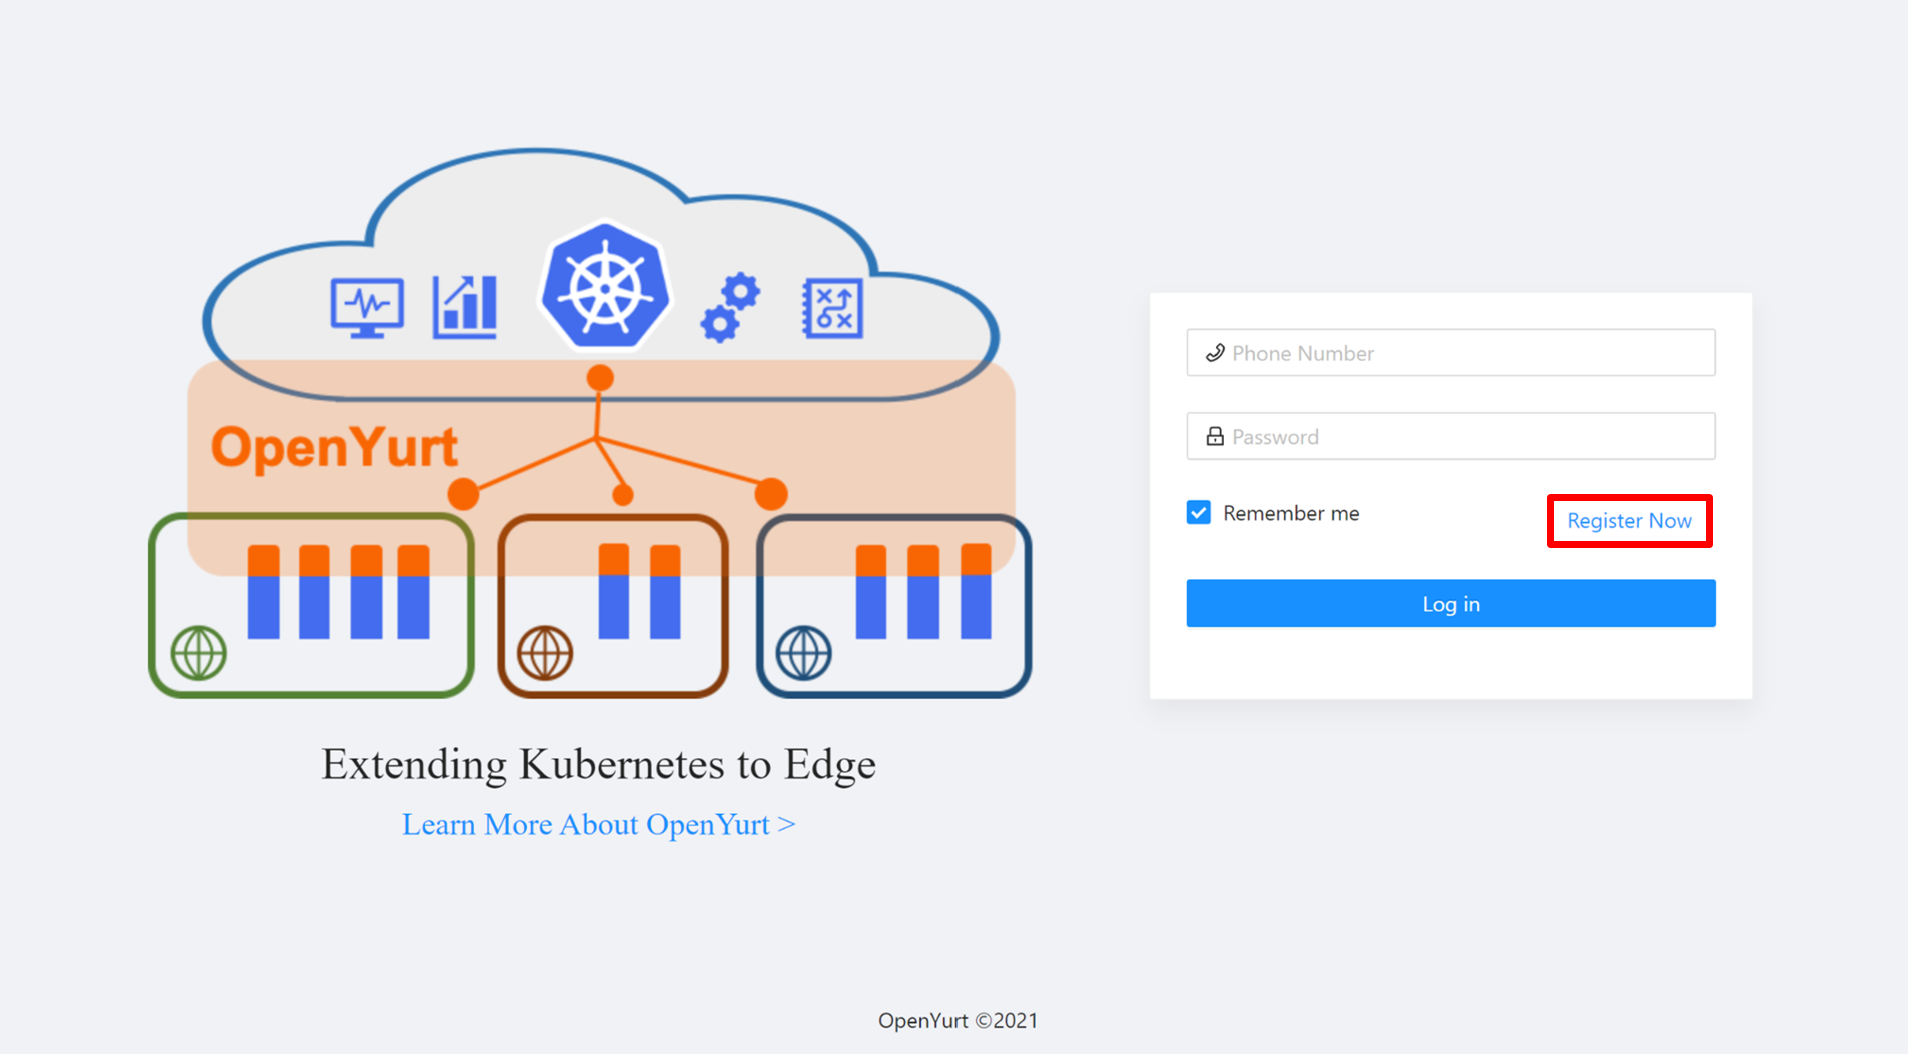
Task: Click the lock icon in Password field
Action: click(1215, 437)
